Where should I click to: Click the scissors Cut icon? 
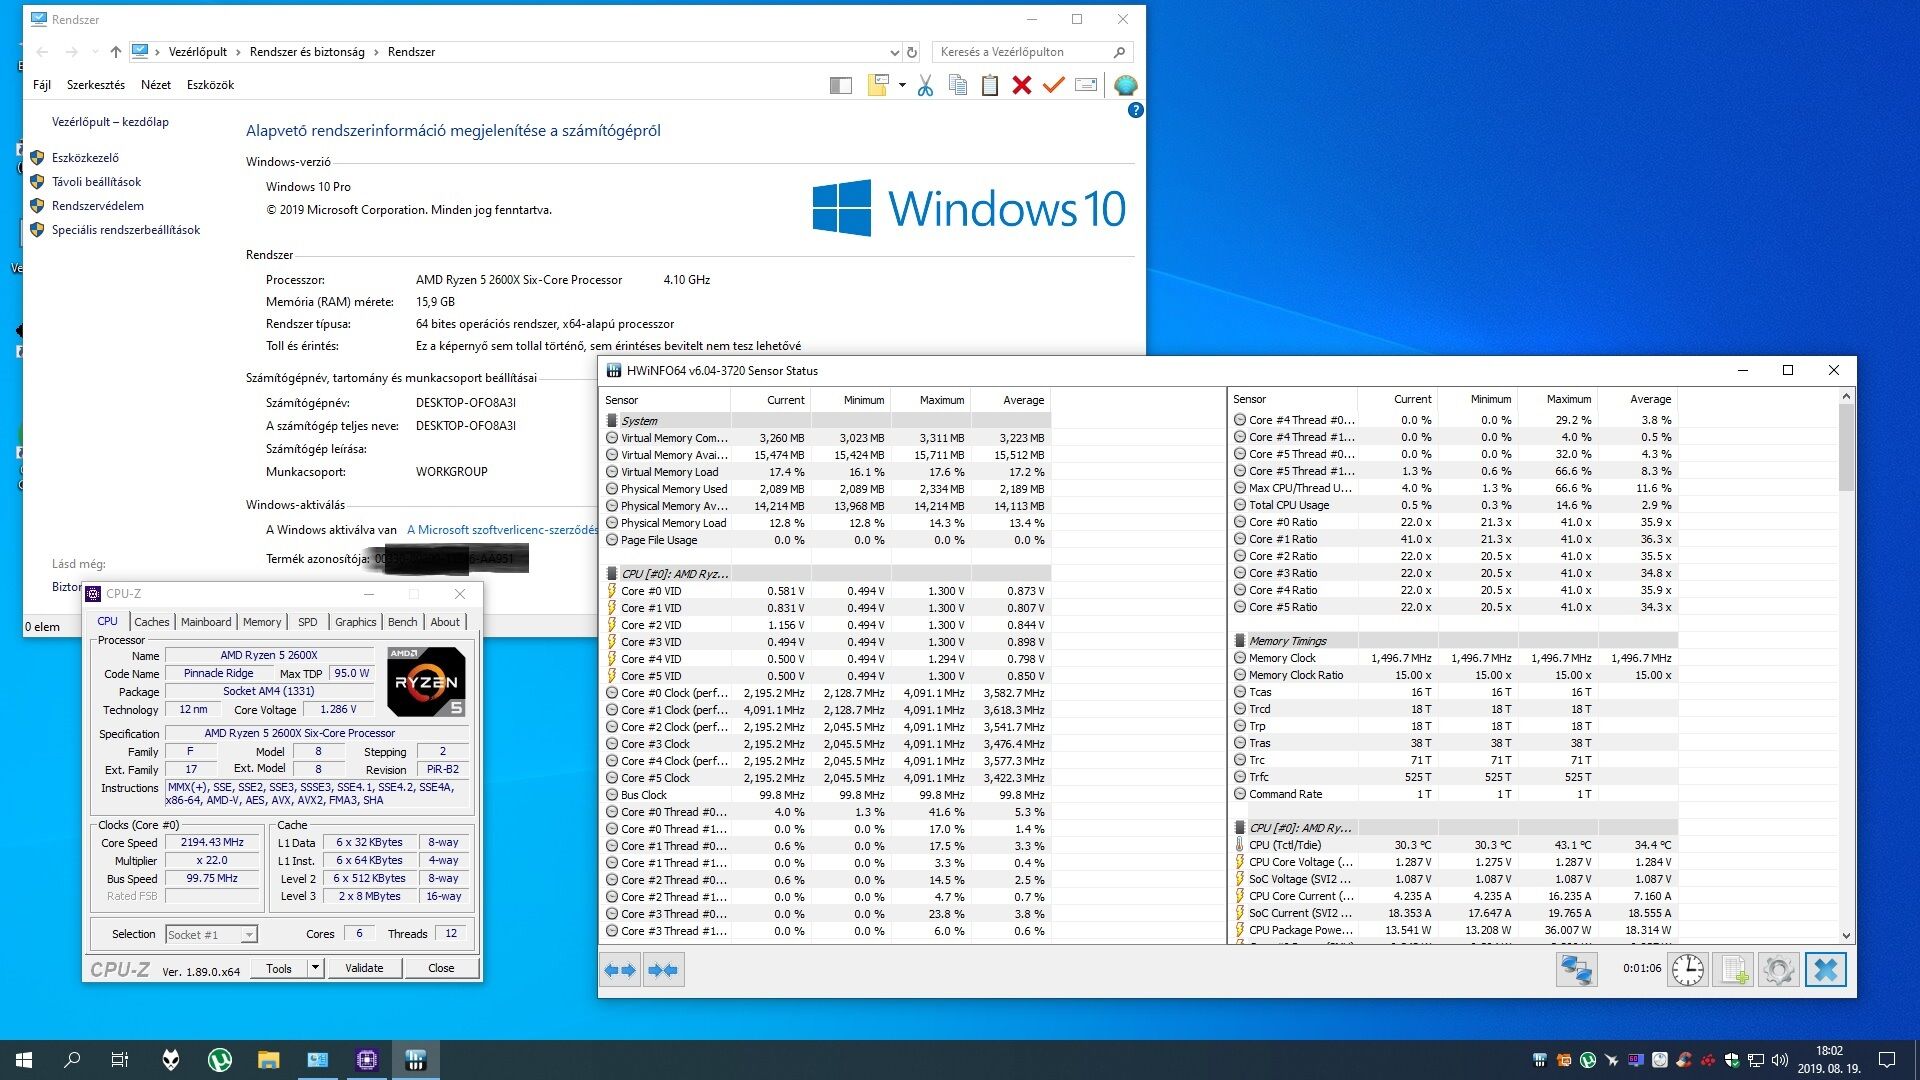tap(925, 85)
